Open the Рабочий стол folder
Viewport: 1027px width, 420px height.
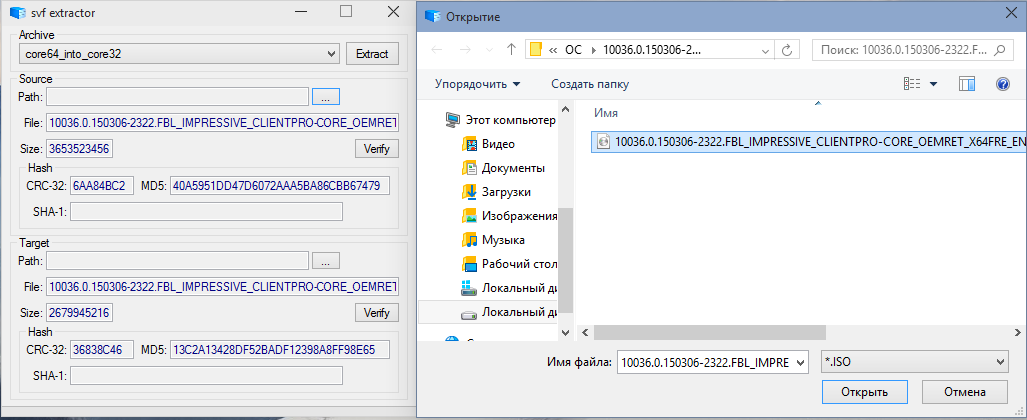tap(509, 265)
